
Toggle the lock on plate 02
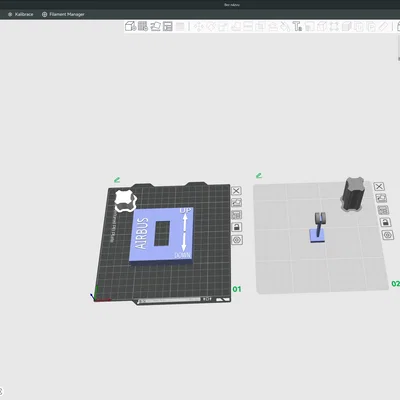coord(385,222)
